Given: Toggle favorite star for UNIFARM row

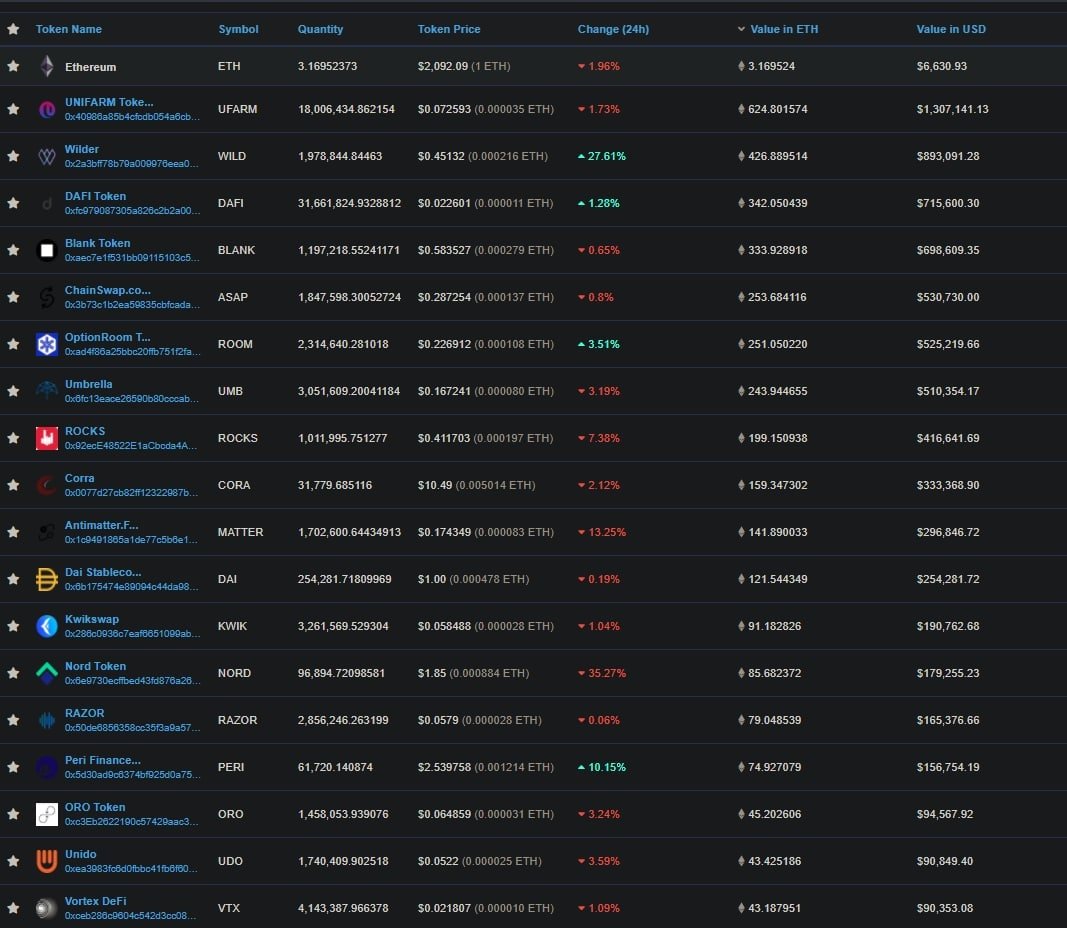Looking at the screenshot, I should point(13,109).
